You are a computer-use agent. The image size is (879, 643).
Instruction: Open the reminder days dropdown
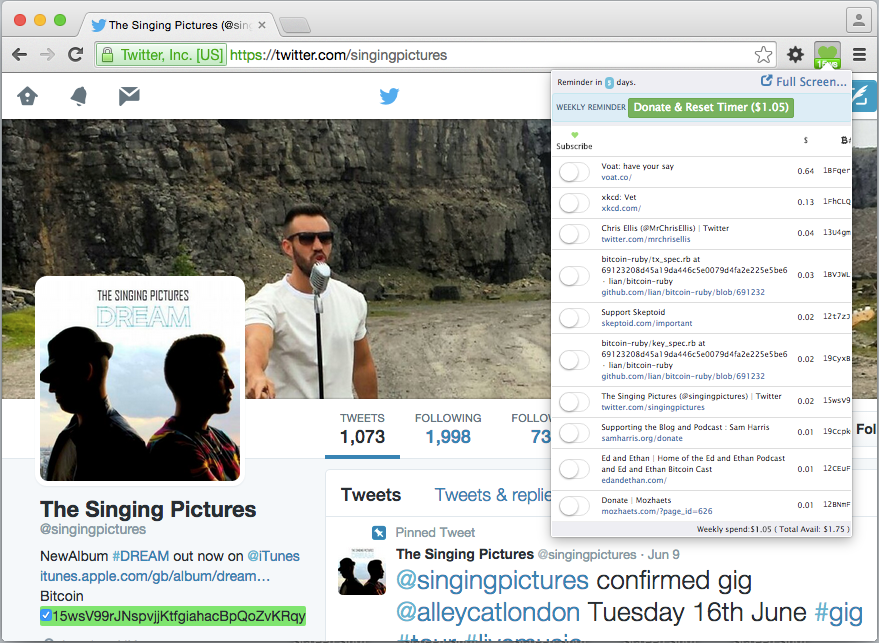click(x=609, y=82)
